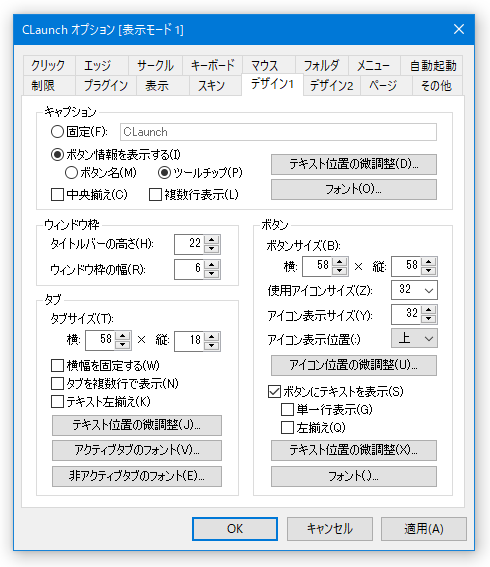Click the キャンセル button
The width and height of the screenshot is (490, 567).
330,529
